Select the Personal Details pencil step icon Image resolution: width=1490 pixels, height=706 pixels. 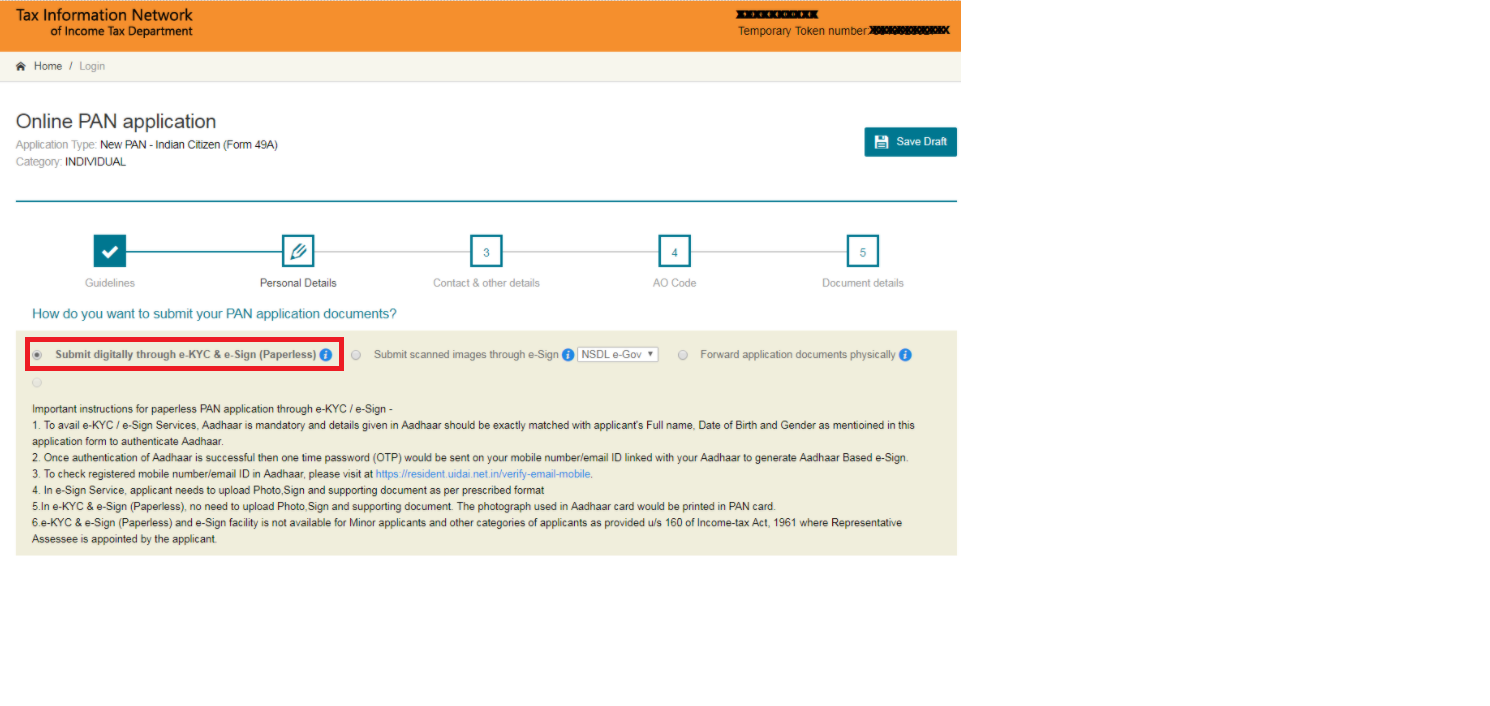coord(298,251)
